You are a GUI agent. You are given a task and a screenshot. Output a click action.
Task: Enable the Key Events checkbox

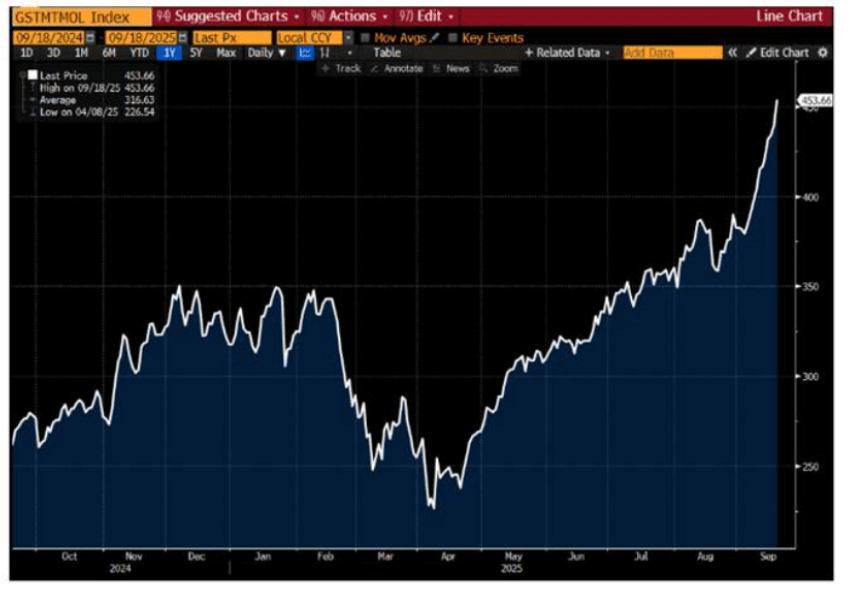click(453, 38)
